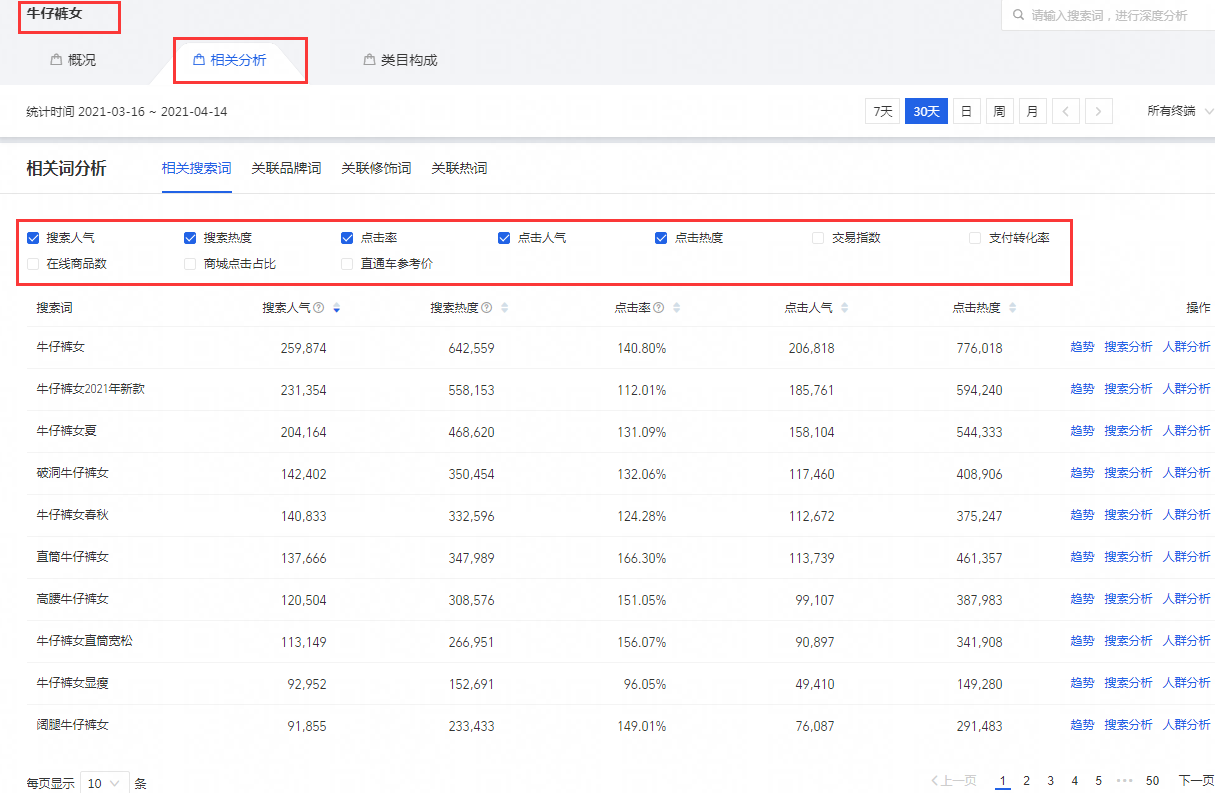Uncheck the 点击热度 checkbox

tap(661, 238)
